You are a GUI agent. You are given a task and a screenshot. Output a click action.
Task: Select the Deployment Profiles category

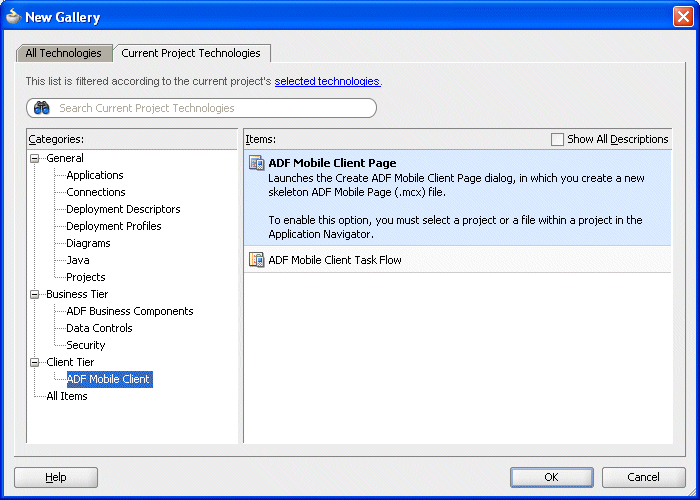[x=113, y=226]
